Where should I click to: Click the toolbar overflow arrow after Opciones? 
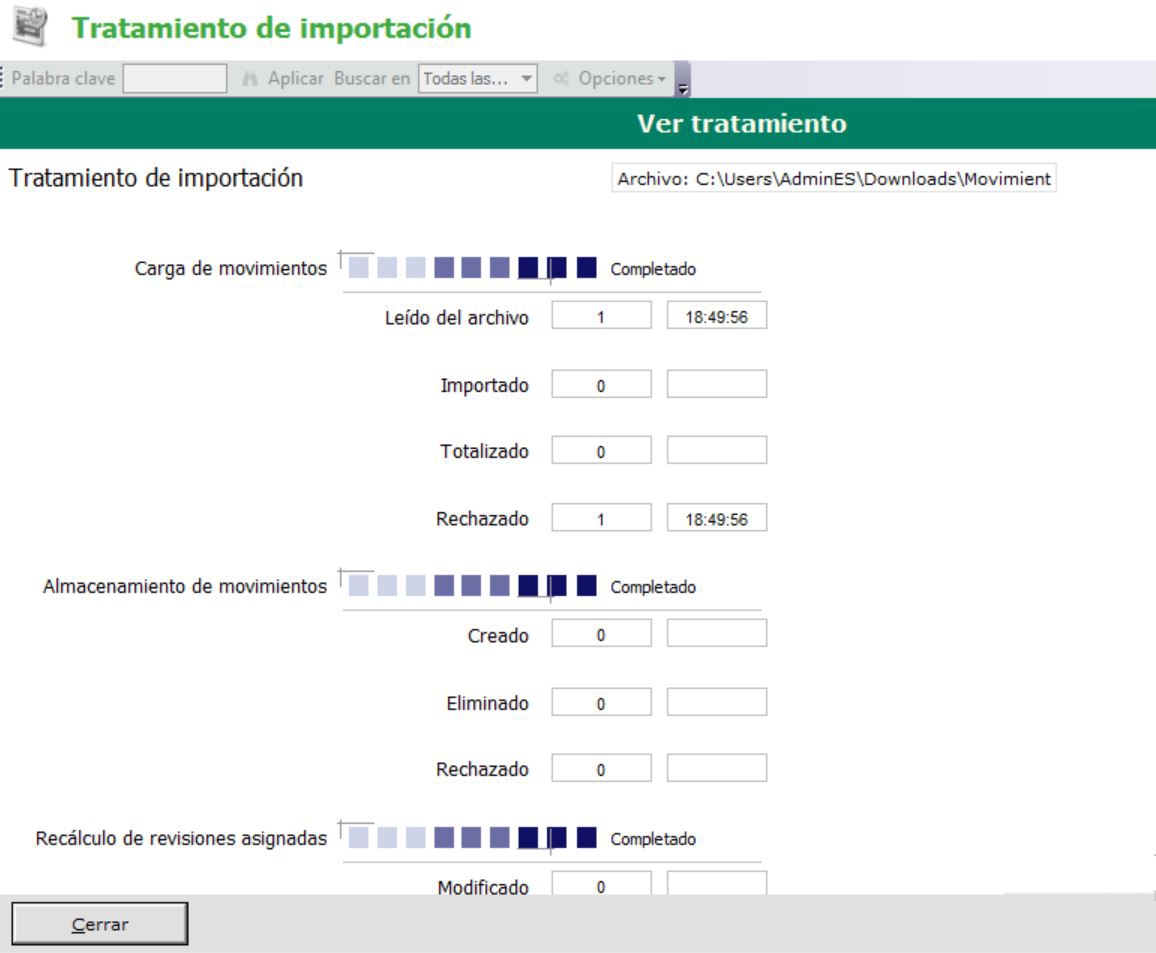(683, 81)
